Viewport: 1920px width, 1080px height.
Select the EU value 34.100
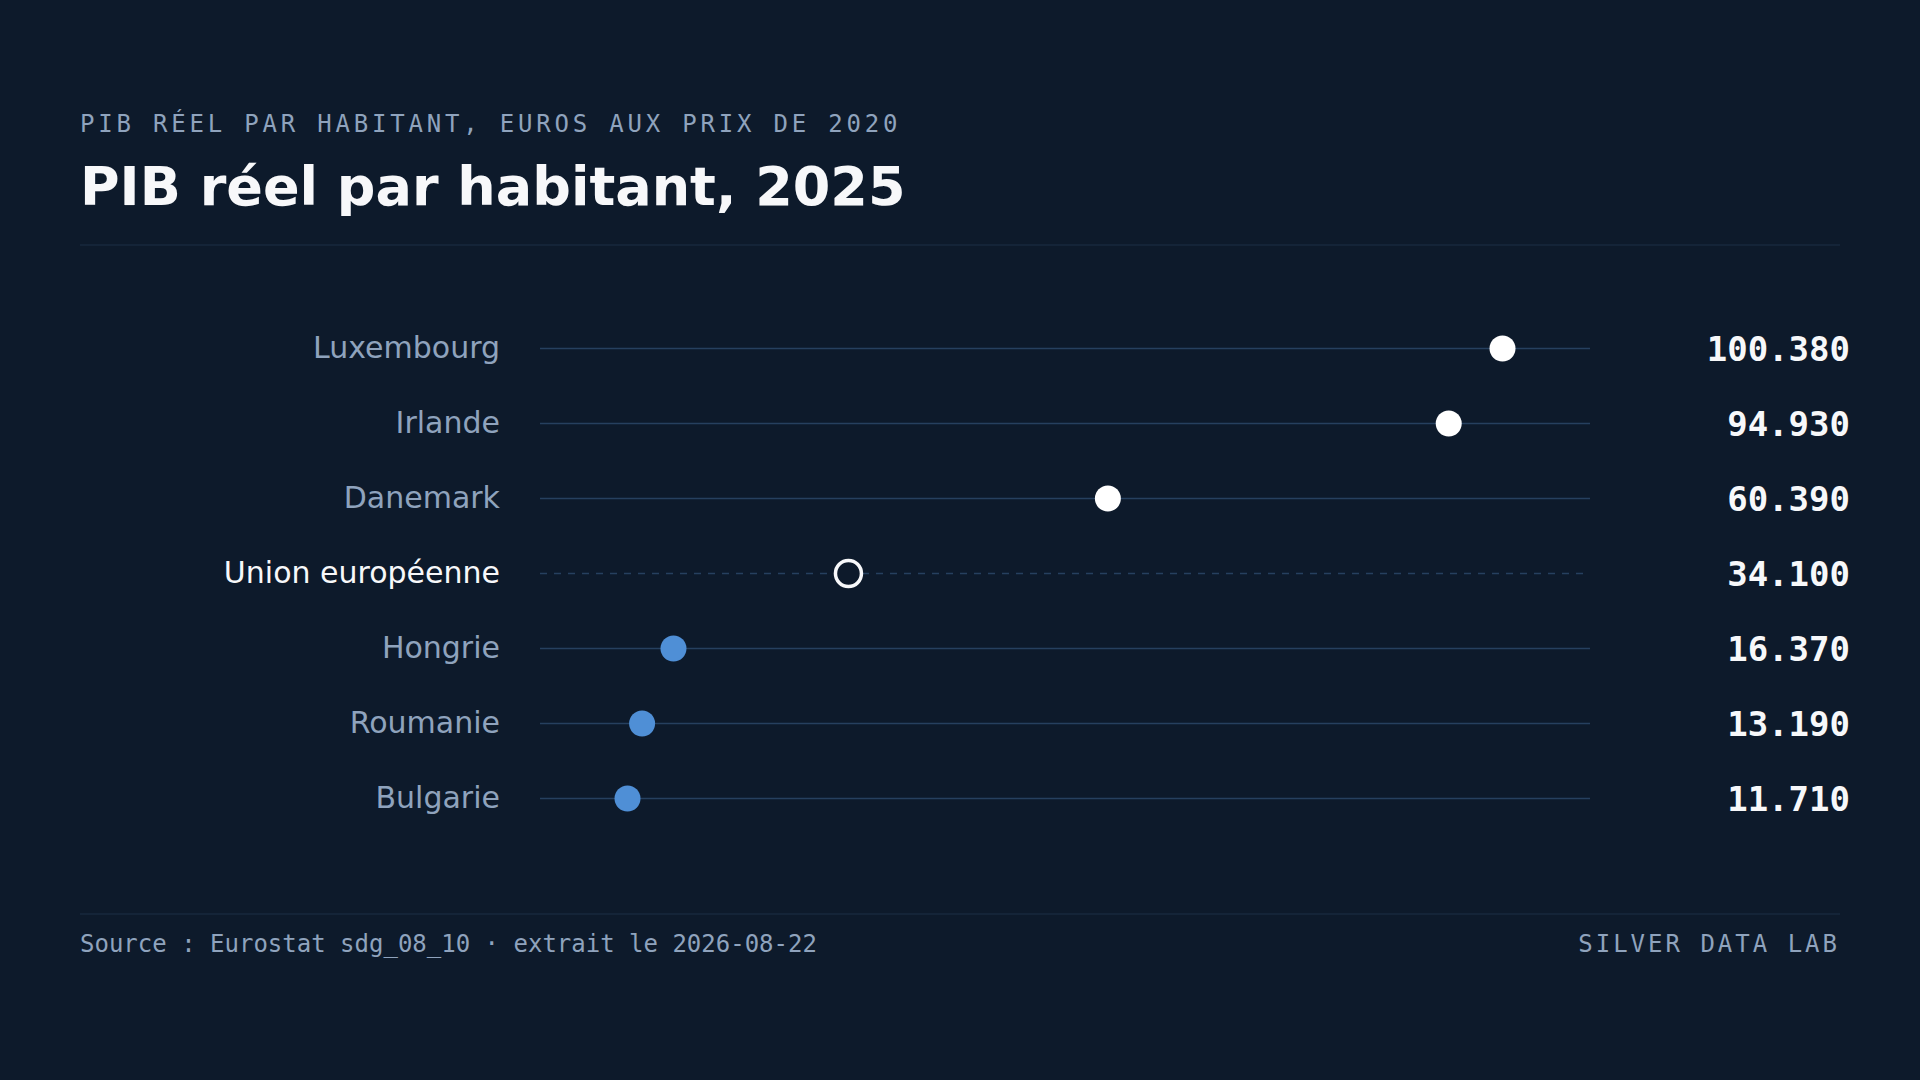point(1788,574)
